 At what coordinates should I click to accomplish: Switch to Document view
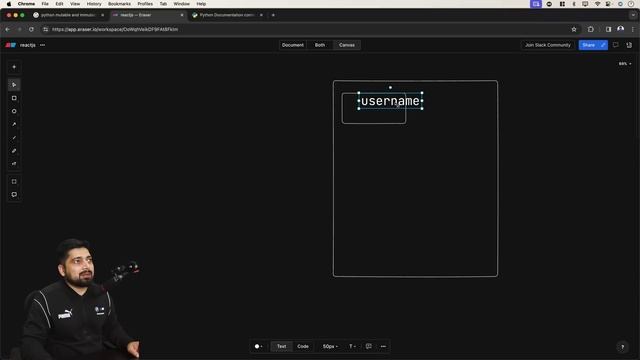pyautogui.click(x=293, y=45)
